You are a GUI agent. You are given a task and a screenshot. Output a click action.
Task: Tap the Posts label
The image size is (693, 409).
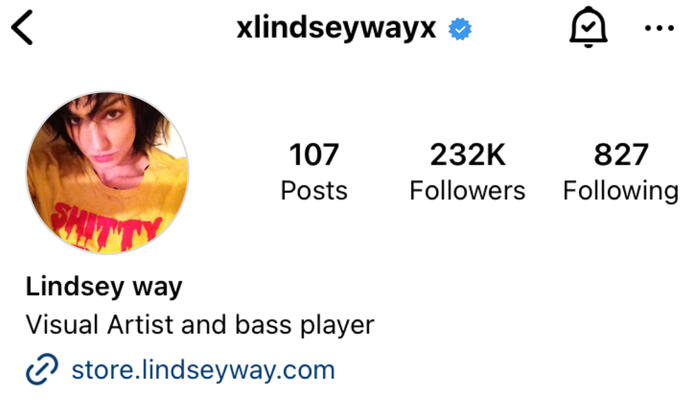pyautogui.click(x=314, y=191)
